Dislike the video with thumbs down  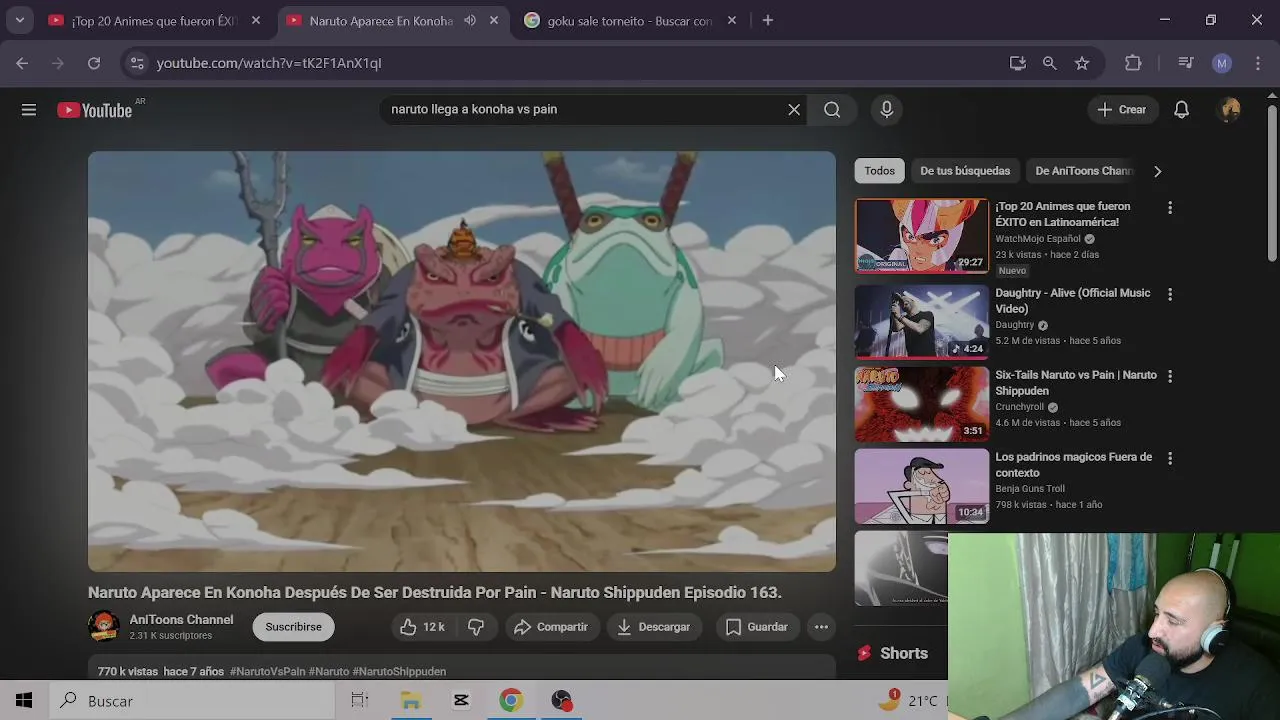pyautogui.click(x=476, y=627)
